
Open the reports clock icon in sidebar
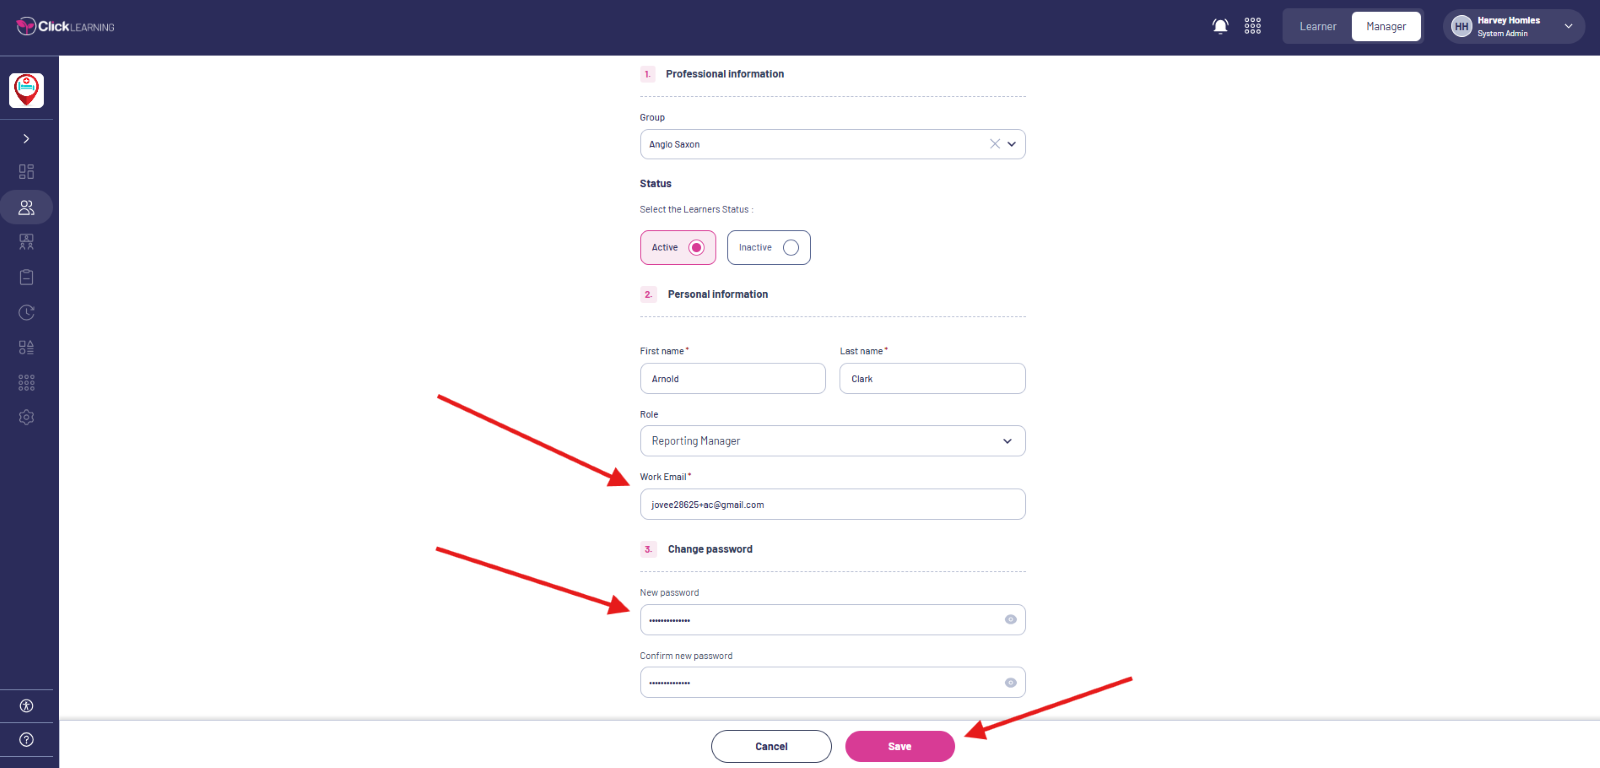tap(26, 312)
